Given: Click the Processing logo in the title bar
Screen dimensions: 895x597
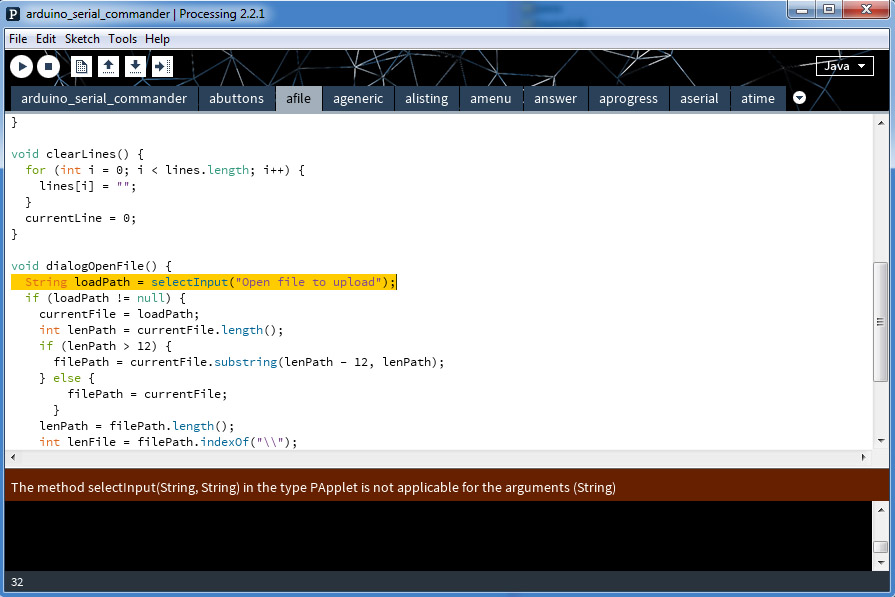Looking at the screenshot, I should coord(13,14).
